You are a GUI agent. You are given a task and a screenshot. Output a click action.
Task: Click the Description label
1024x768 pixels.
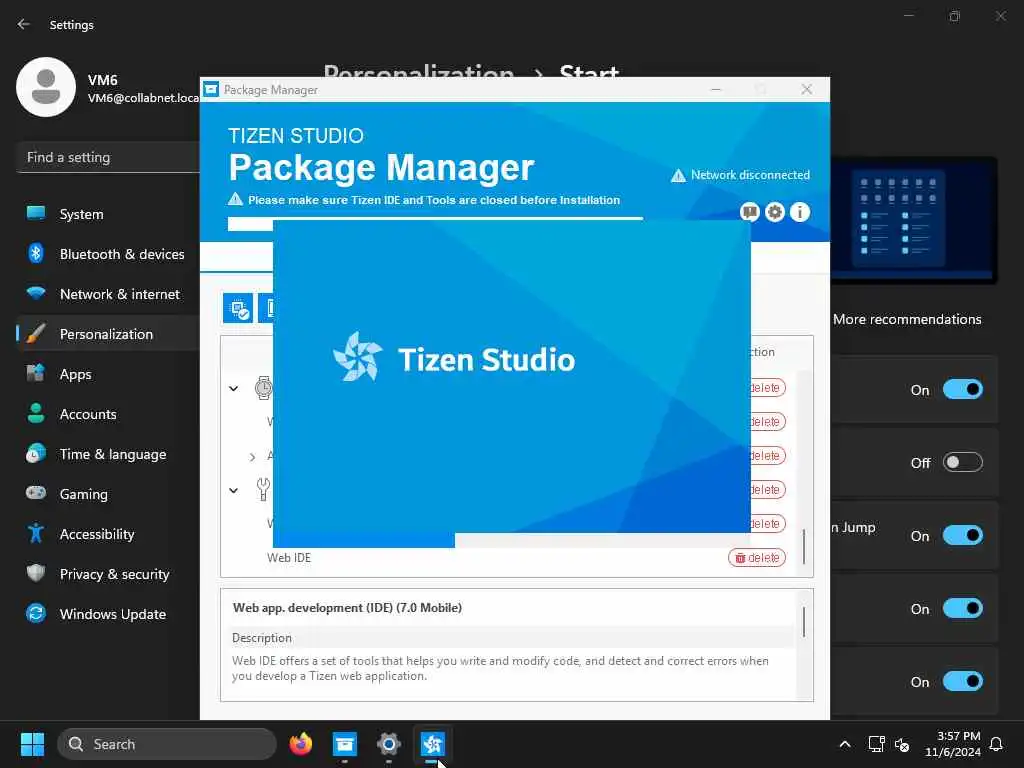pyautogui.click(x=262, y=638)
